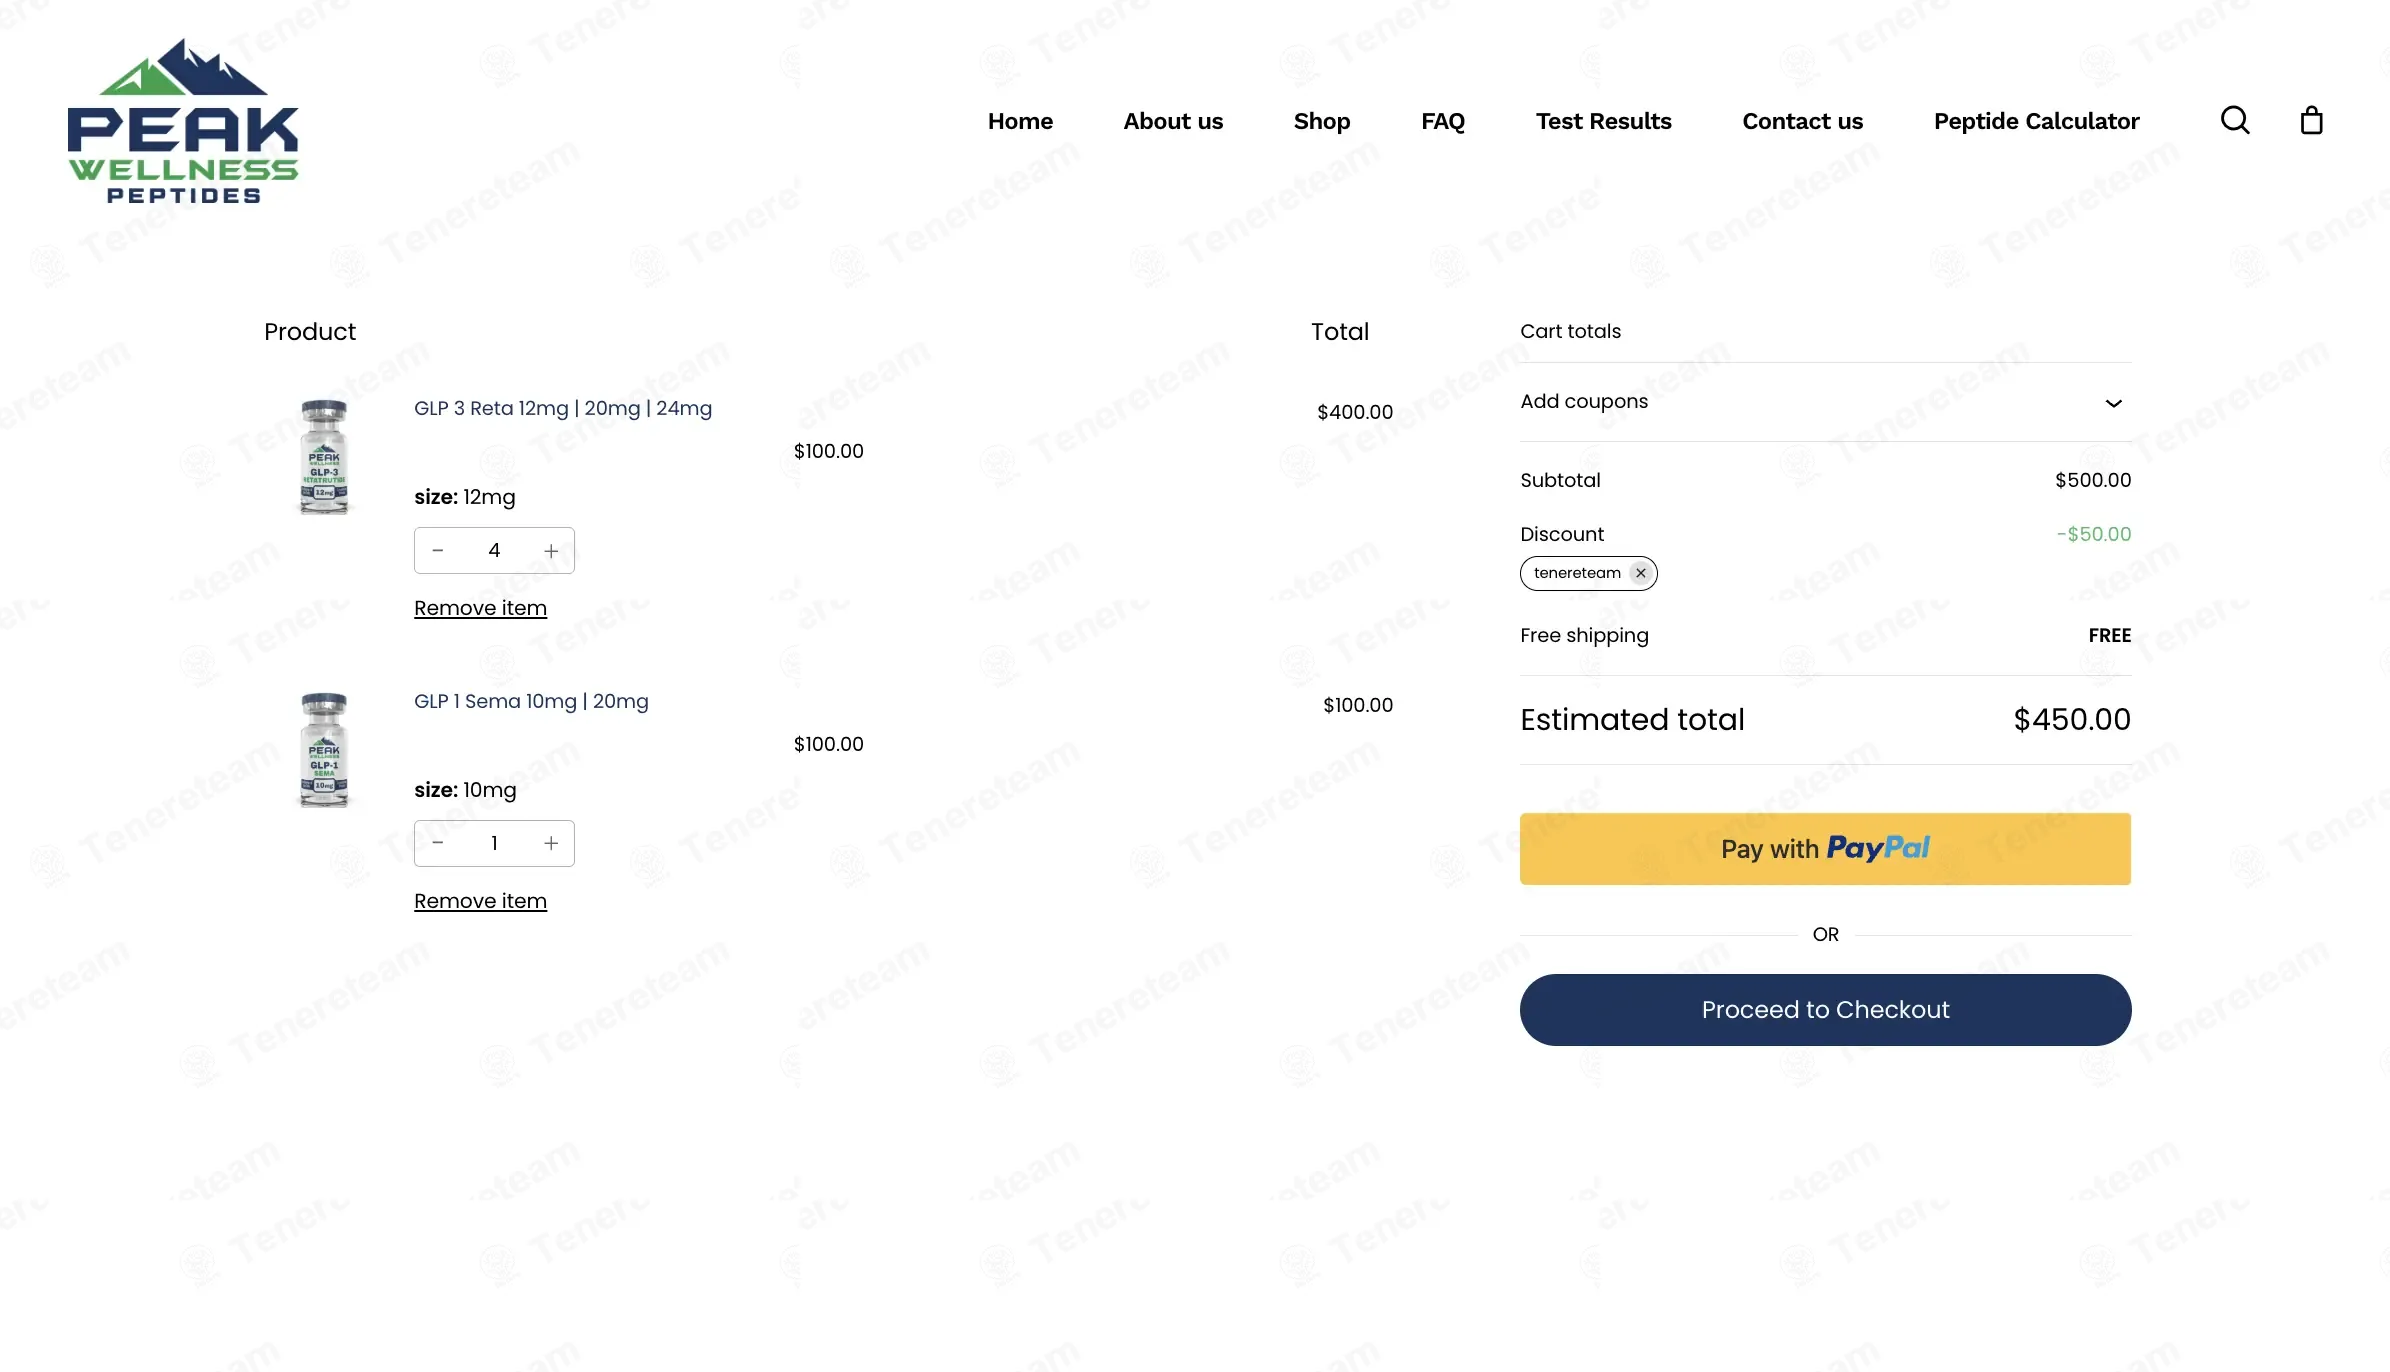2390x1372 pixels.
Task: Click the GLP 3 Reta vial thumbnail
Action: [324, 457]
